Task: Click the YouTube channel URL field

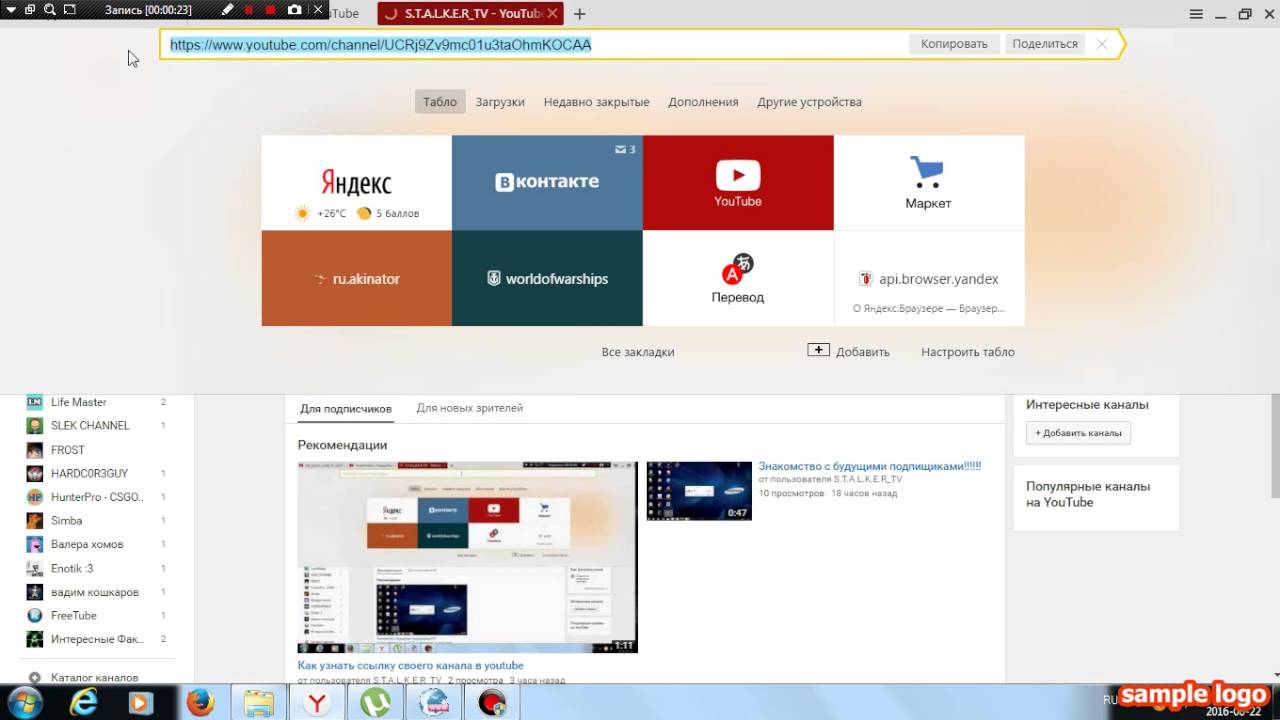Action: tap(535, 45)
